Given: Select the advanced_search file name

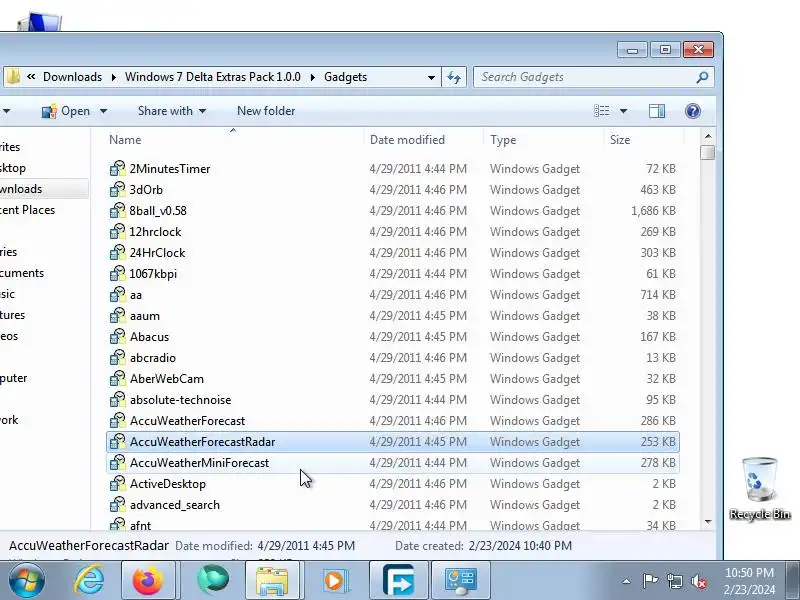Looking at the screenshot, I should (x=174, y=505).
